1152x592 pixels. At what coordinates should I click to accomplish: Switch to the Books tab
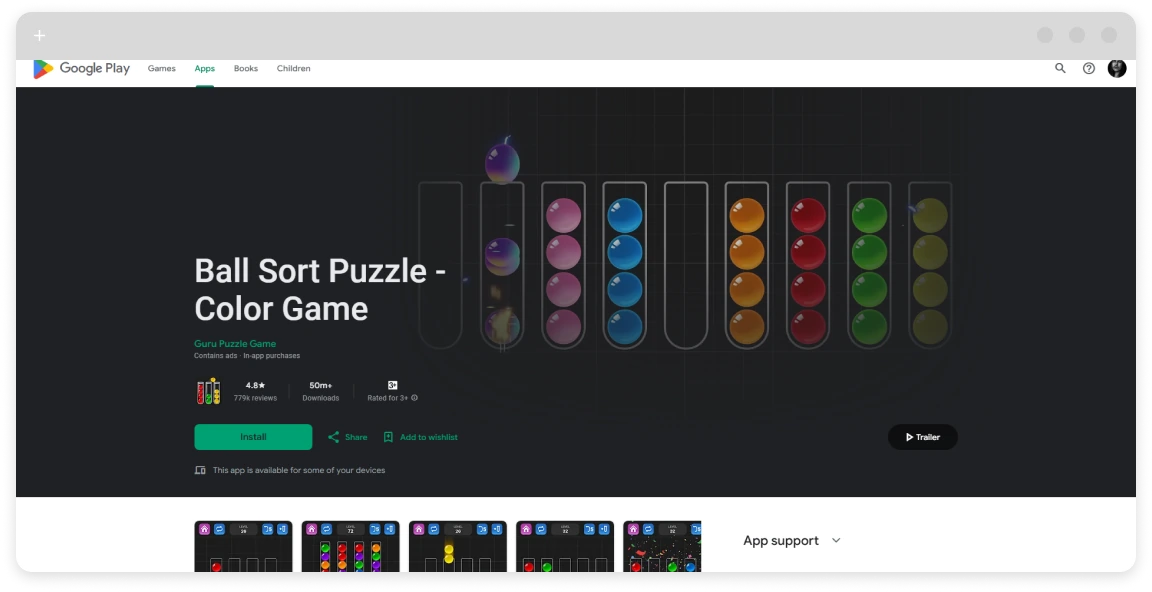click(245, 68)
